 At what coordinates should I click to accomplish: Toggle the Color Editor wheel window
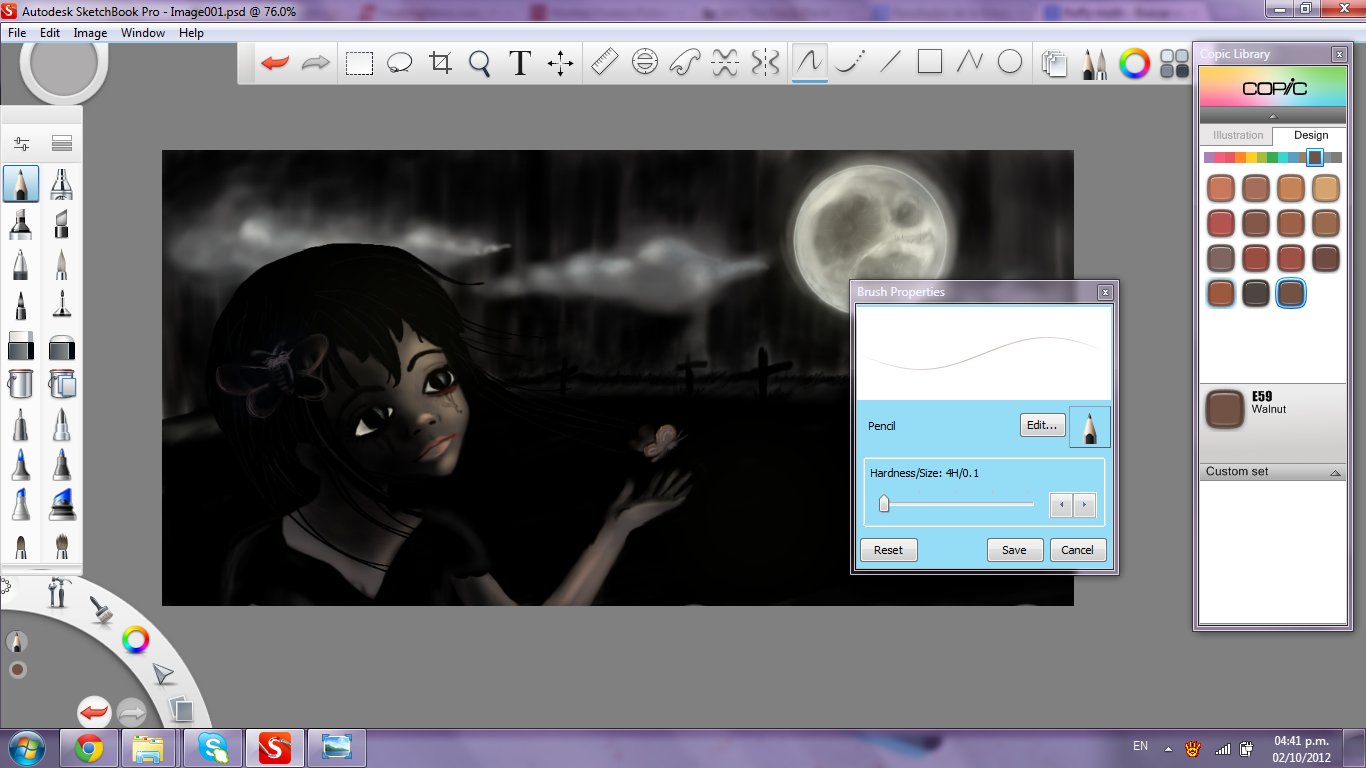point(1134,64)
